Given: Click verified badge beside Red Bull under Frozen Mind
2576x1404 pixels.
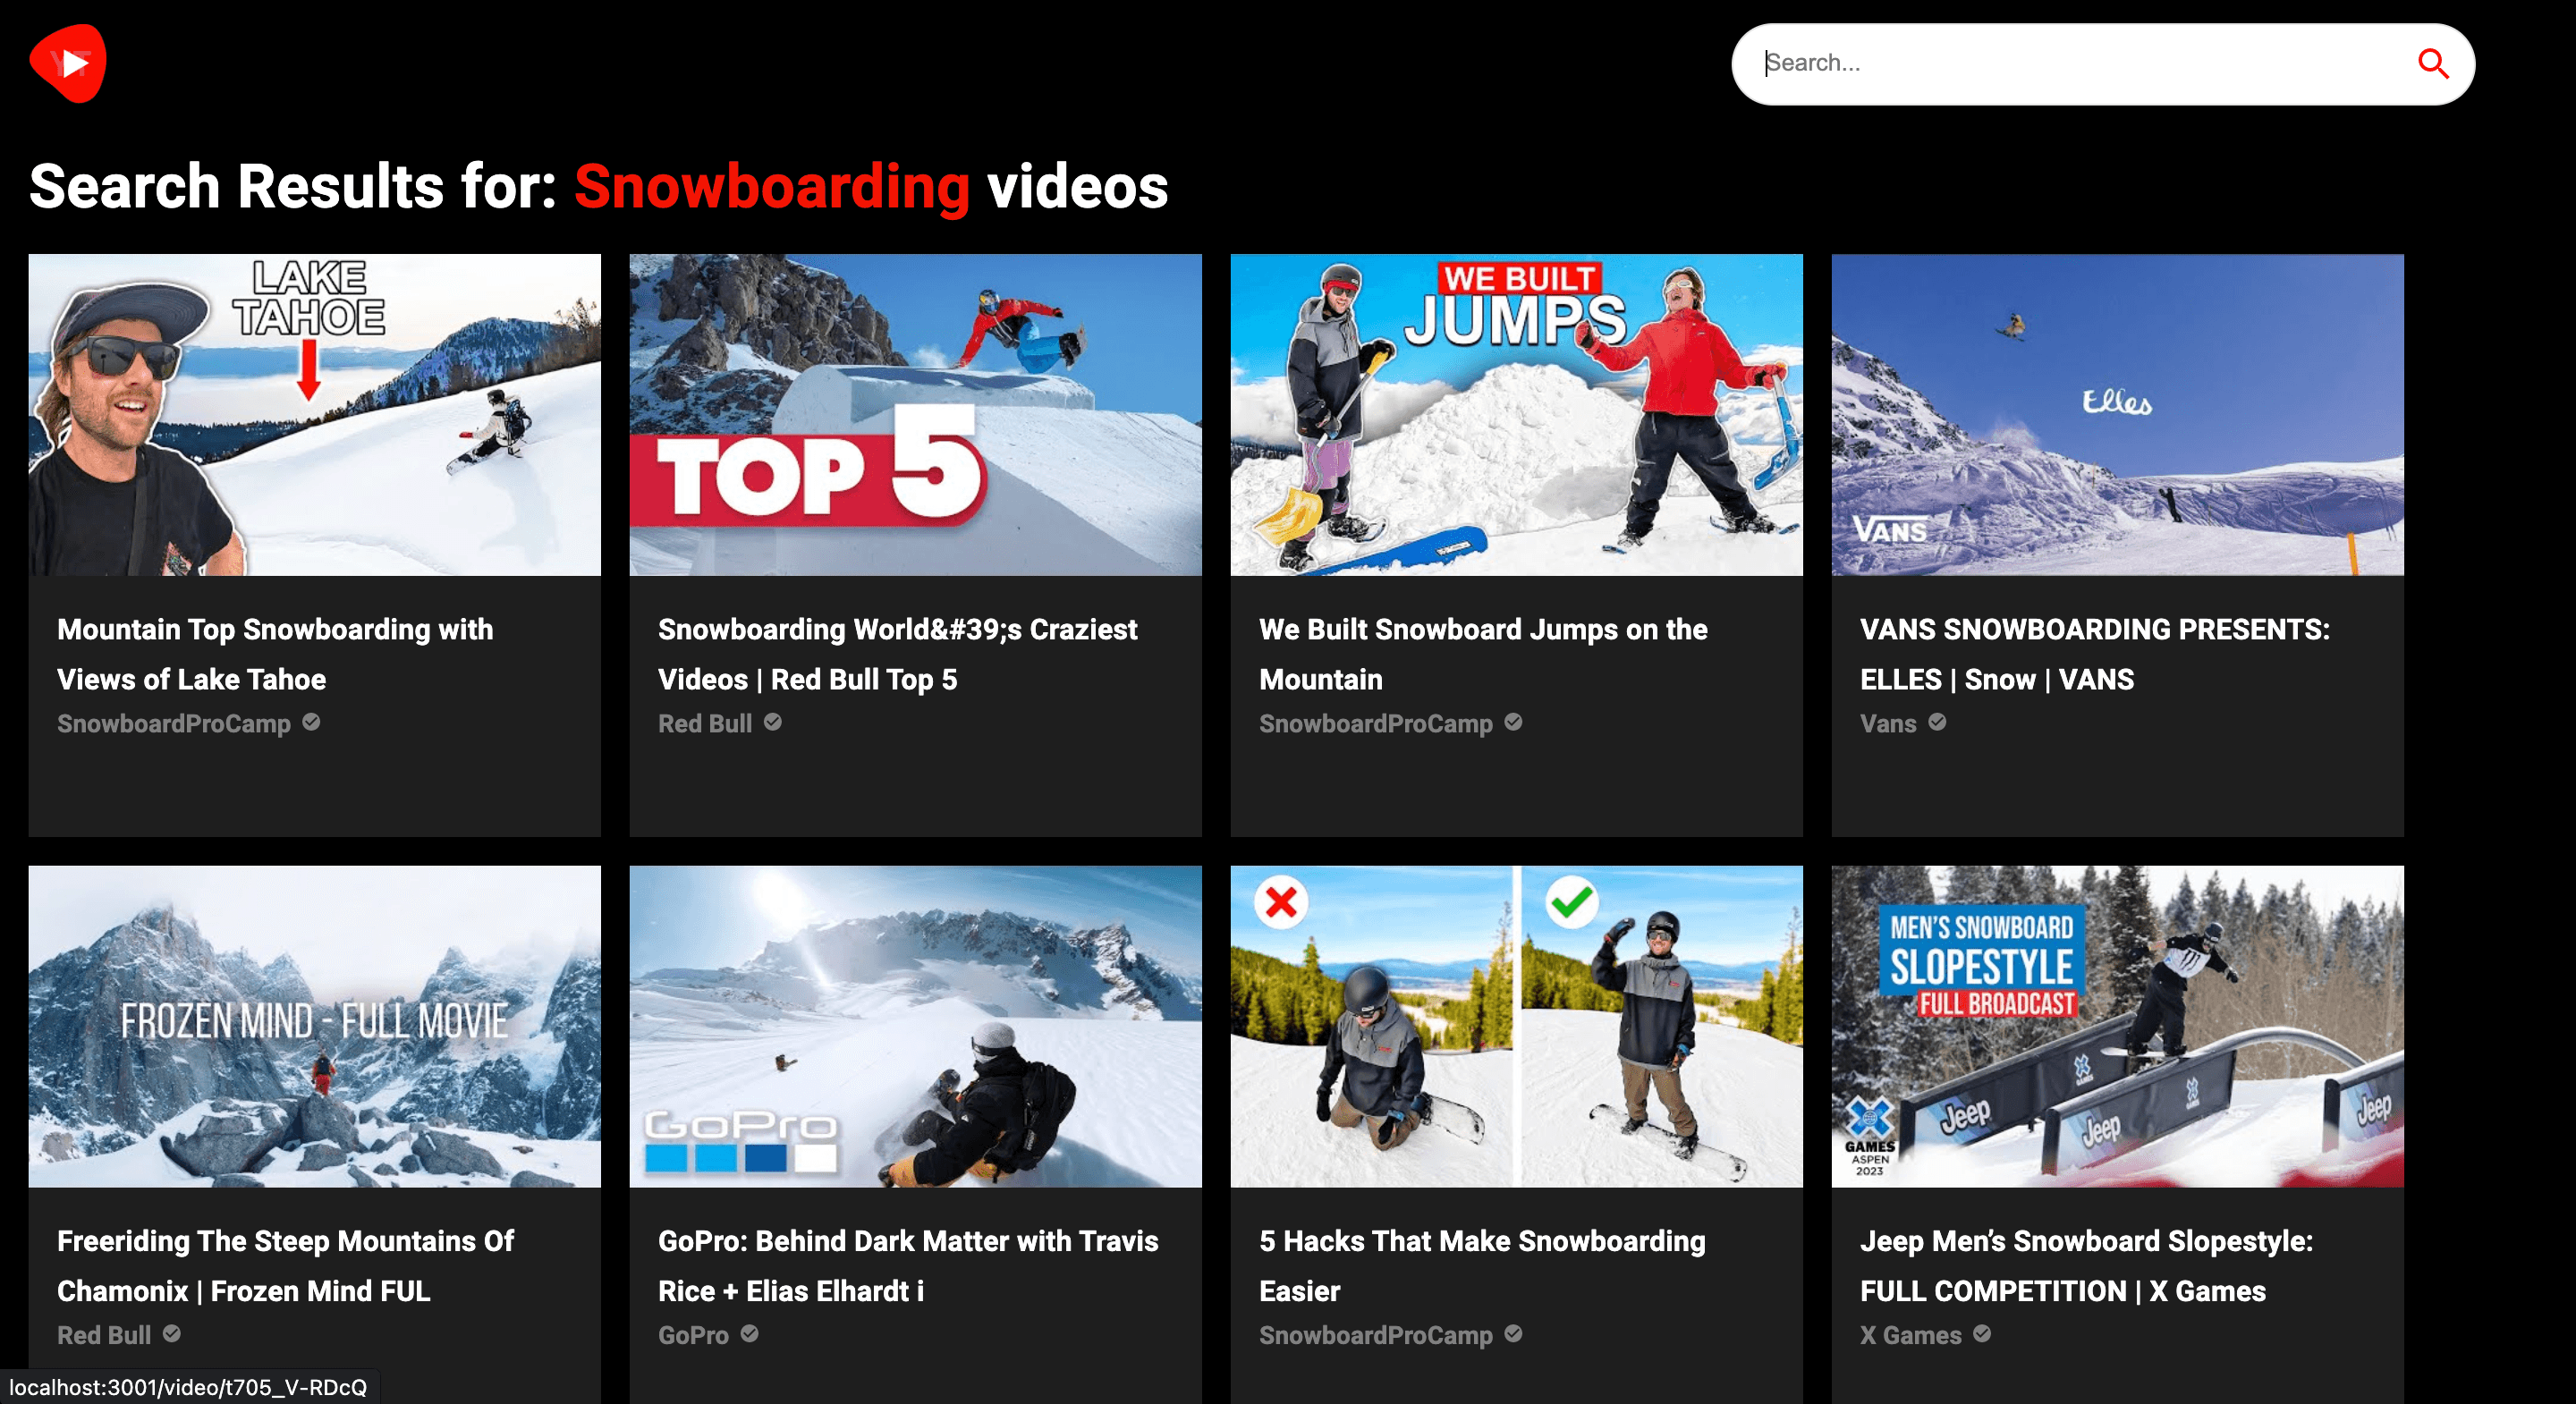Looking at the screenshot, I should click(x=172, y=1334).
